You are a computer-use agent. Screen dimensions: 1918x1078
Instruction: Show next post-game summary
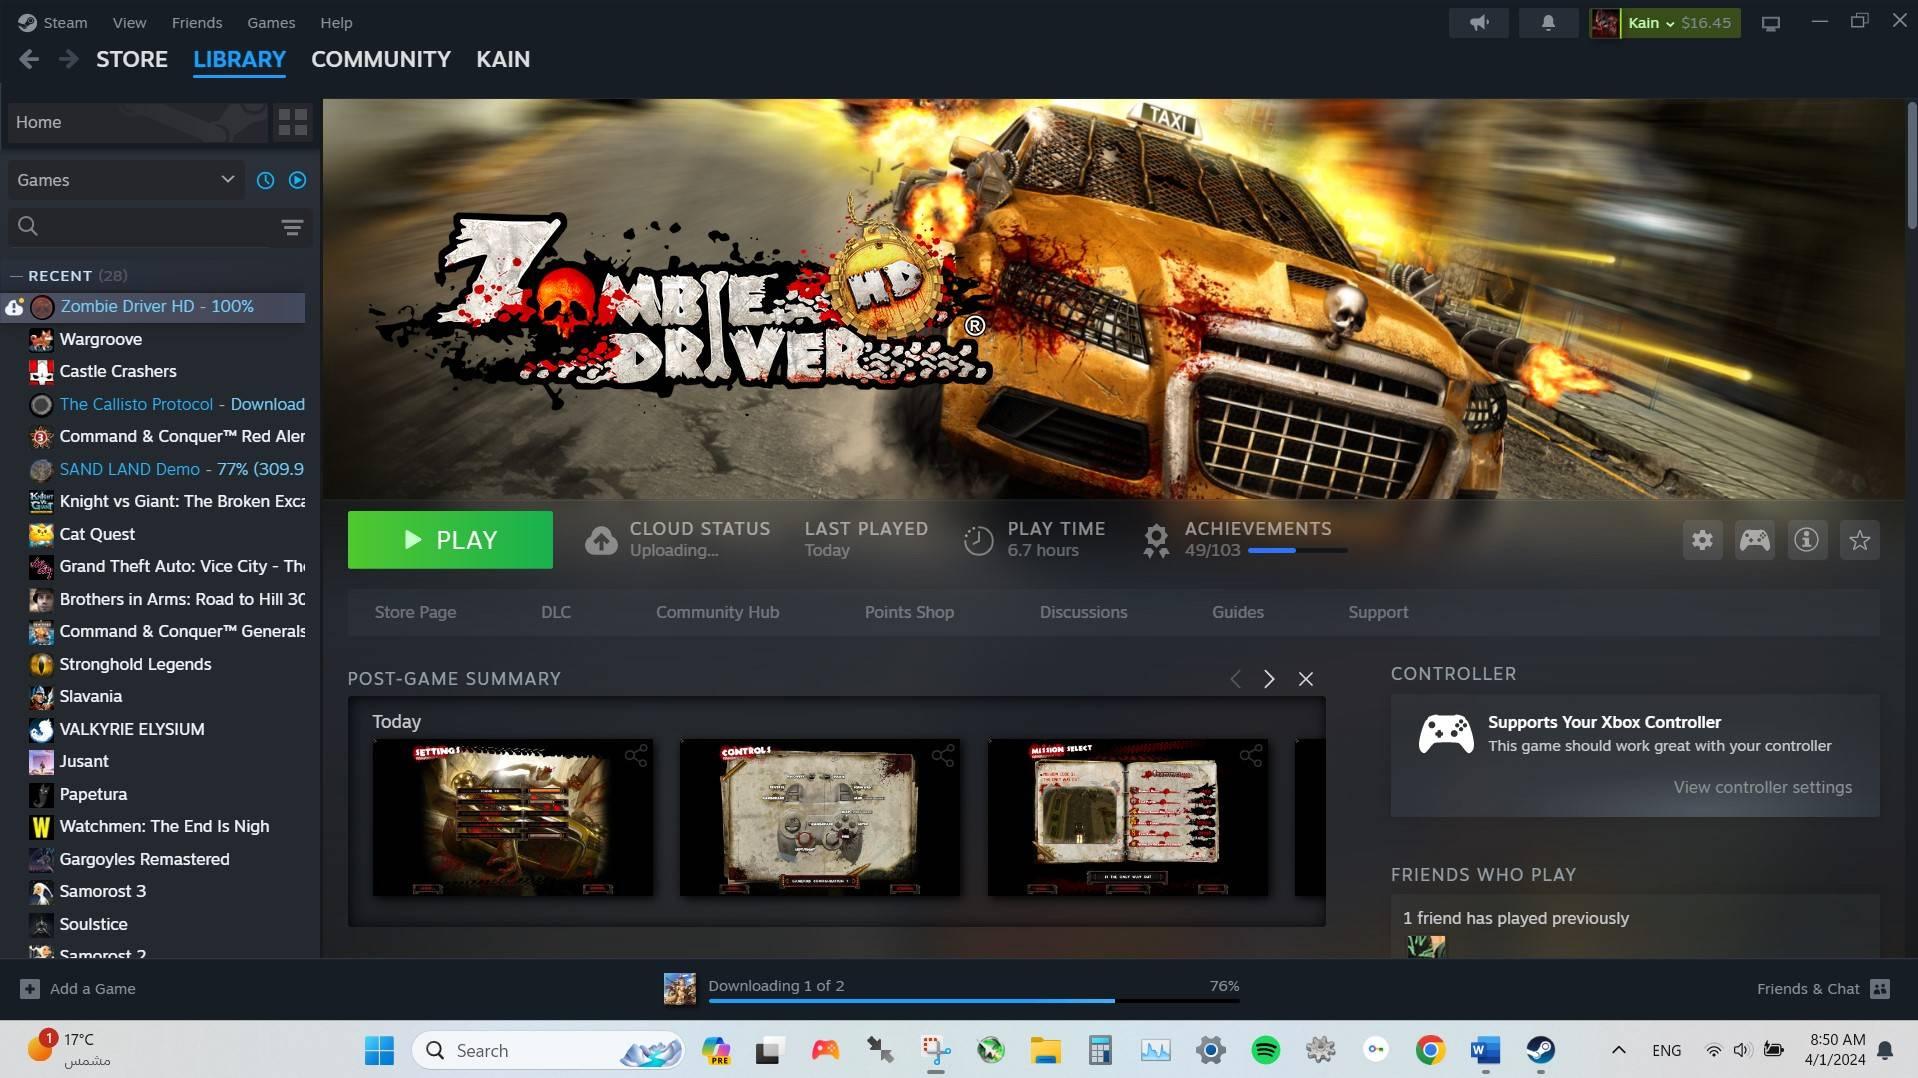point(1269,679)
